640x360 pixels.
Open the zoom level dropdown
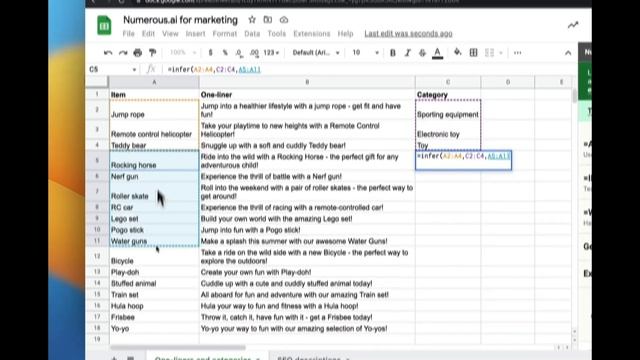[x=183, y=53]
